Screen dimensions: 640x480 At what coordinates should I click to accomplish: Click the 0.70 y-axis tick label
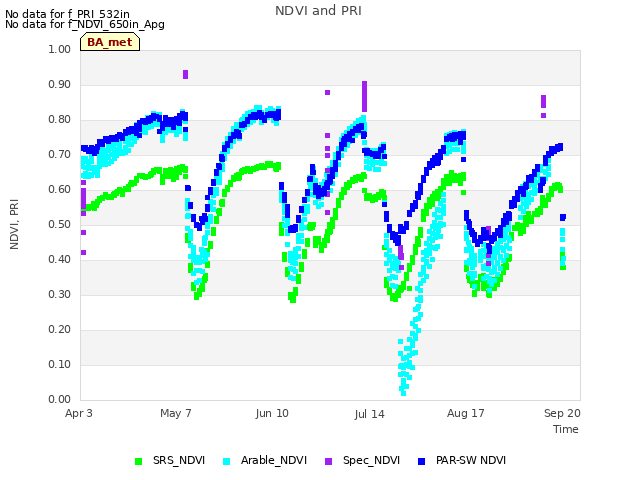(x=60, y=154)
